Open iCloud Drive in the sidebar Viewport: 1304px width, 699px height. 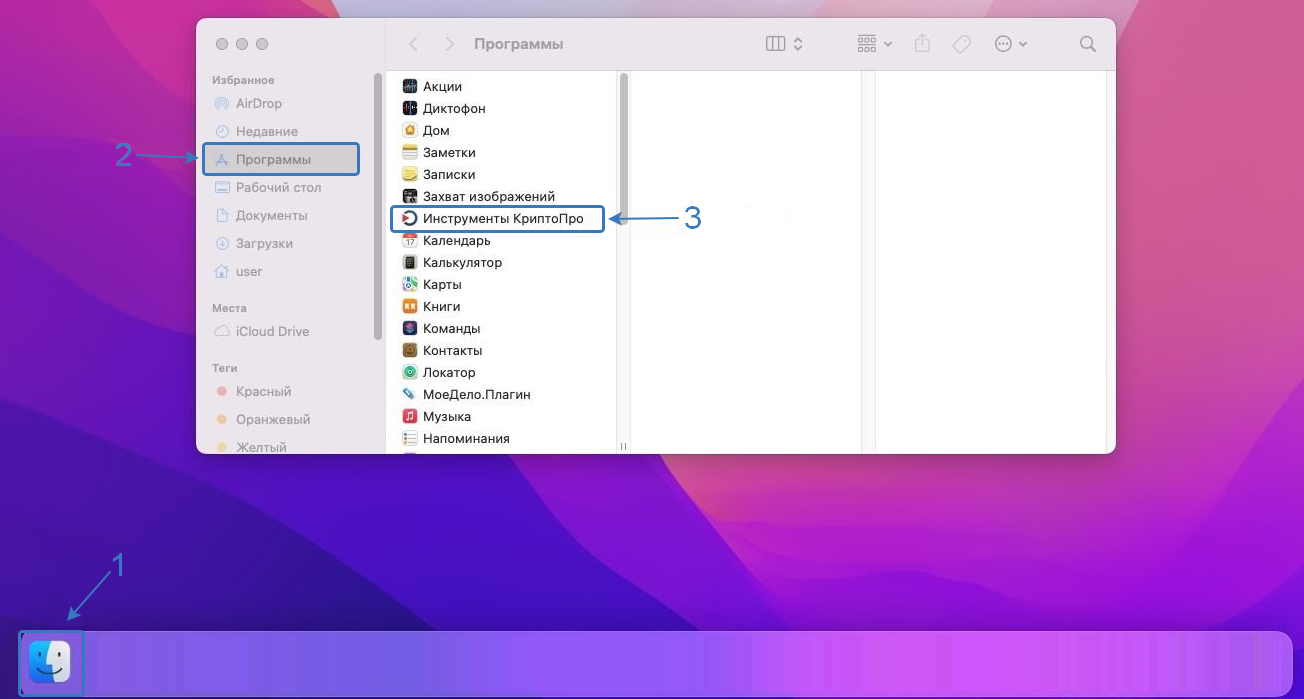click(272, 331)
